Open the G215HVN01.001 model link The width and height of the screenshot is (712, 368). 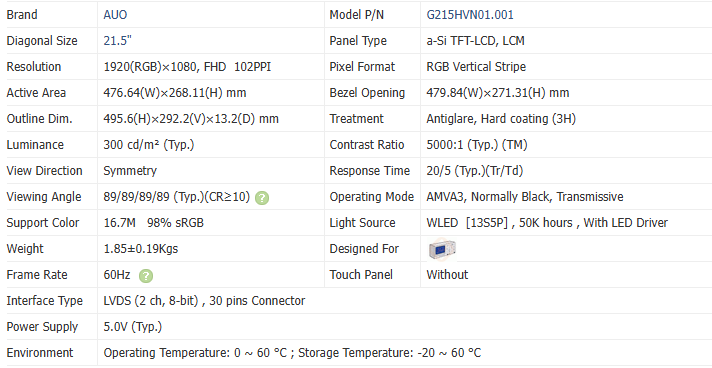(x=470, y=15)
